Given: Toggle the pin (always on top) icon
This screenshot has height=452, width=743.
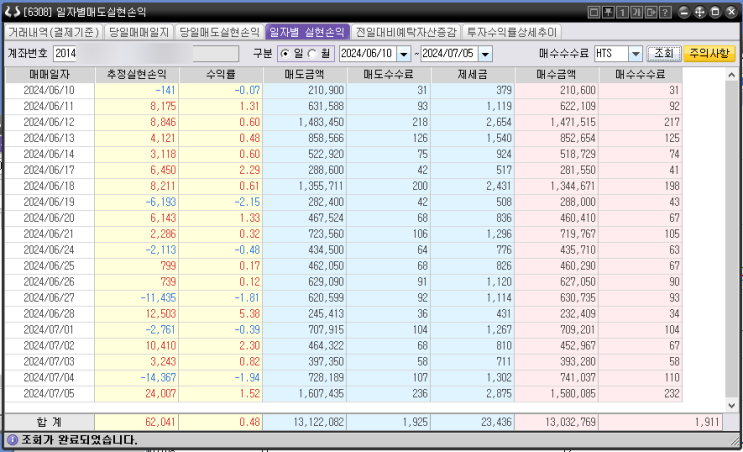Looking at the screenshot, I should pyautogui.click(x=608, y=12).
